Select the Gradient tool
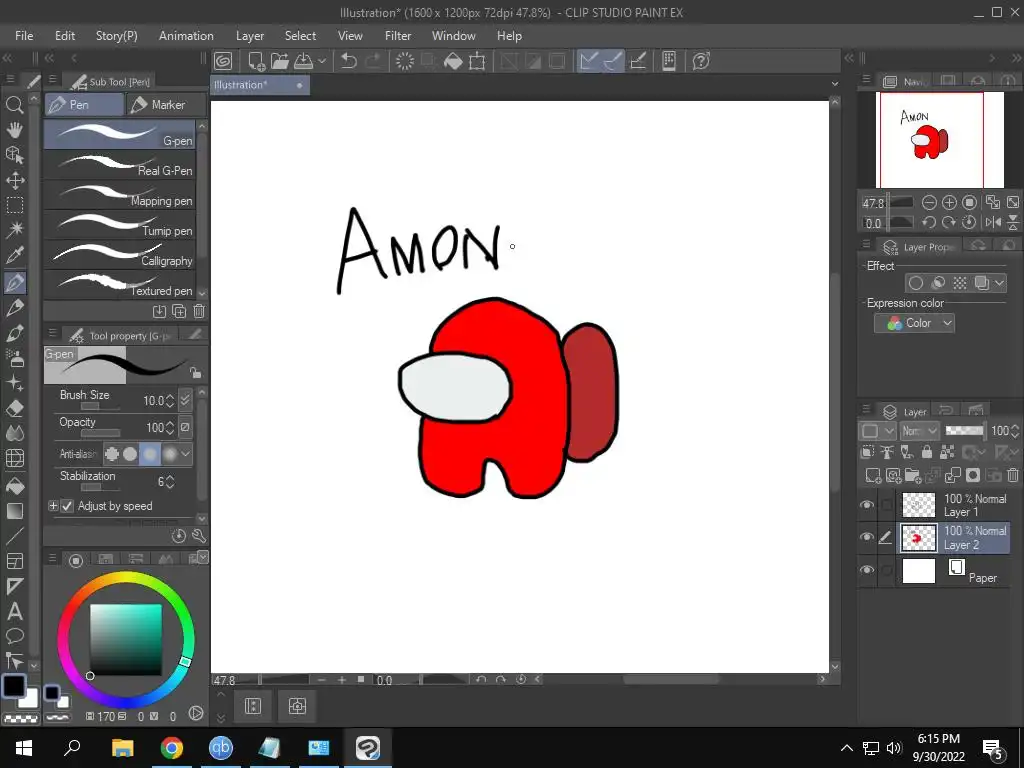Image resolution: width=1024 pixels, height=768 pixels. (x=14, y=511)
